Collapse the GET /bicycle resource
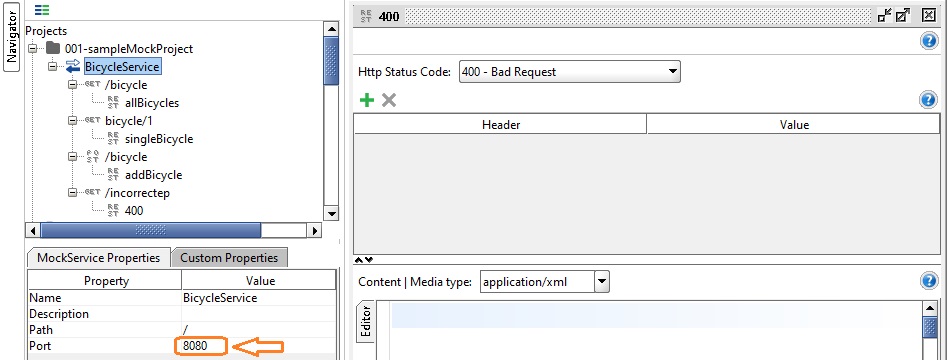 72,85
